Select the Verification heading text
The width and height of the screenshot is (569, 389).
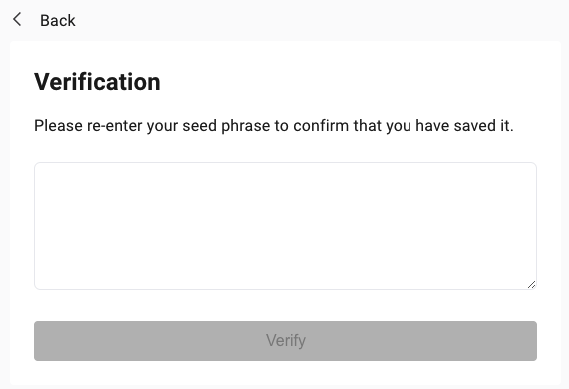97,82
